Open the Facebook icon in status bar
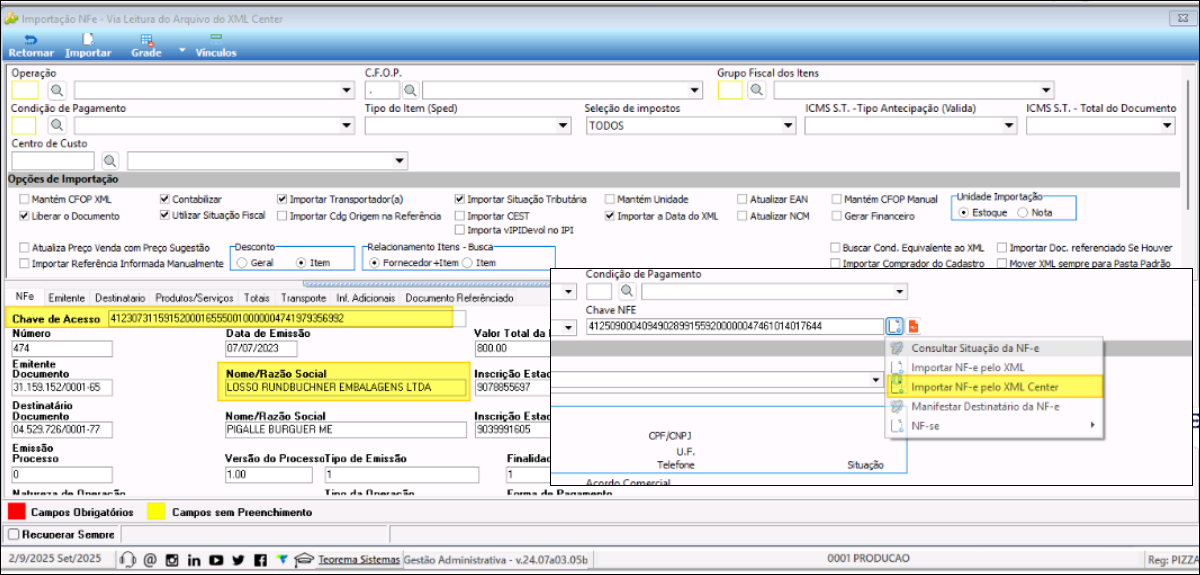 pyautogui.click(x=260, y=560)
